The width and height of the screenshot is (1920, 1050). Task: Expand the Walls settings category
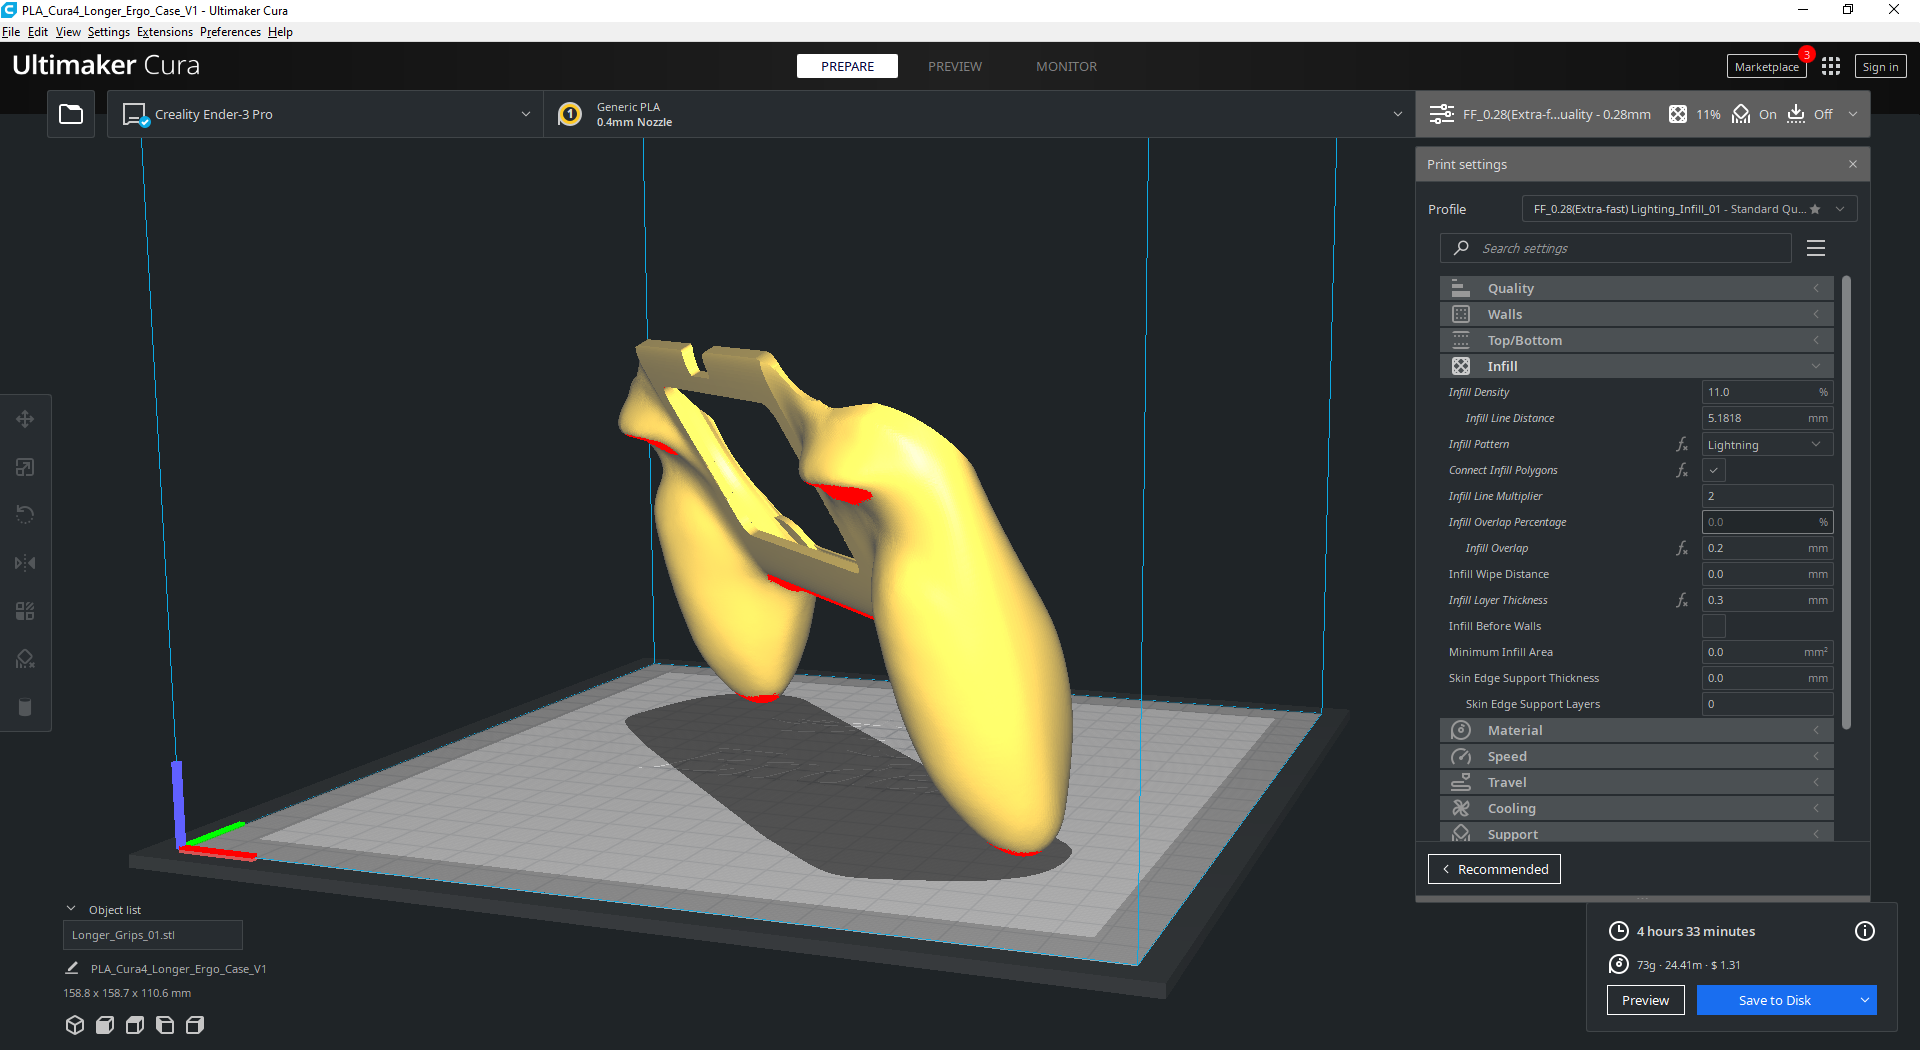tap(1636, 314)
